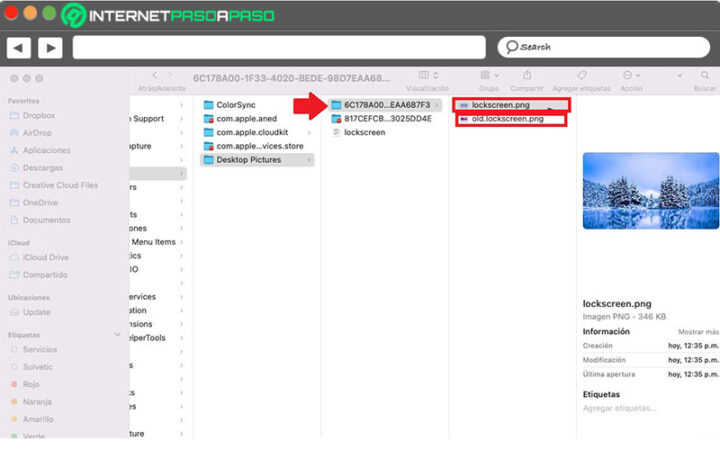Click the Mostrar más link
This screenshot has width=720, height=450.
[698, 331]
